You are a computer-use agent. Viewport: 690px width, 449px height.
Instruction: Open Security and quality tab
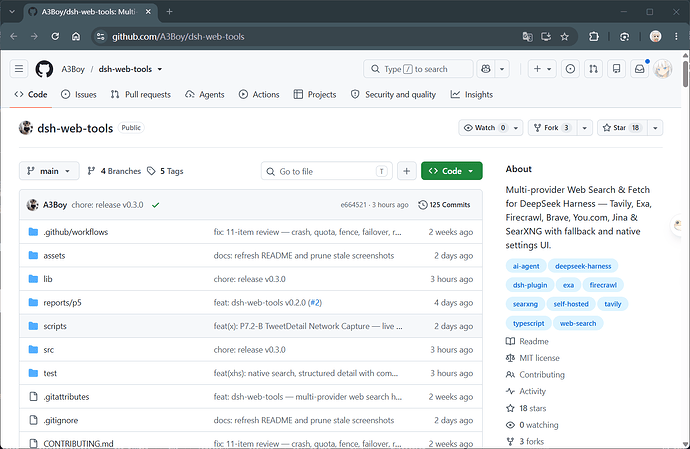coord(393,94)
